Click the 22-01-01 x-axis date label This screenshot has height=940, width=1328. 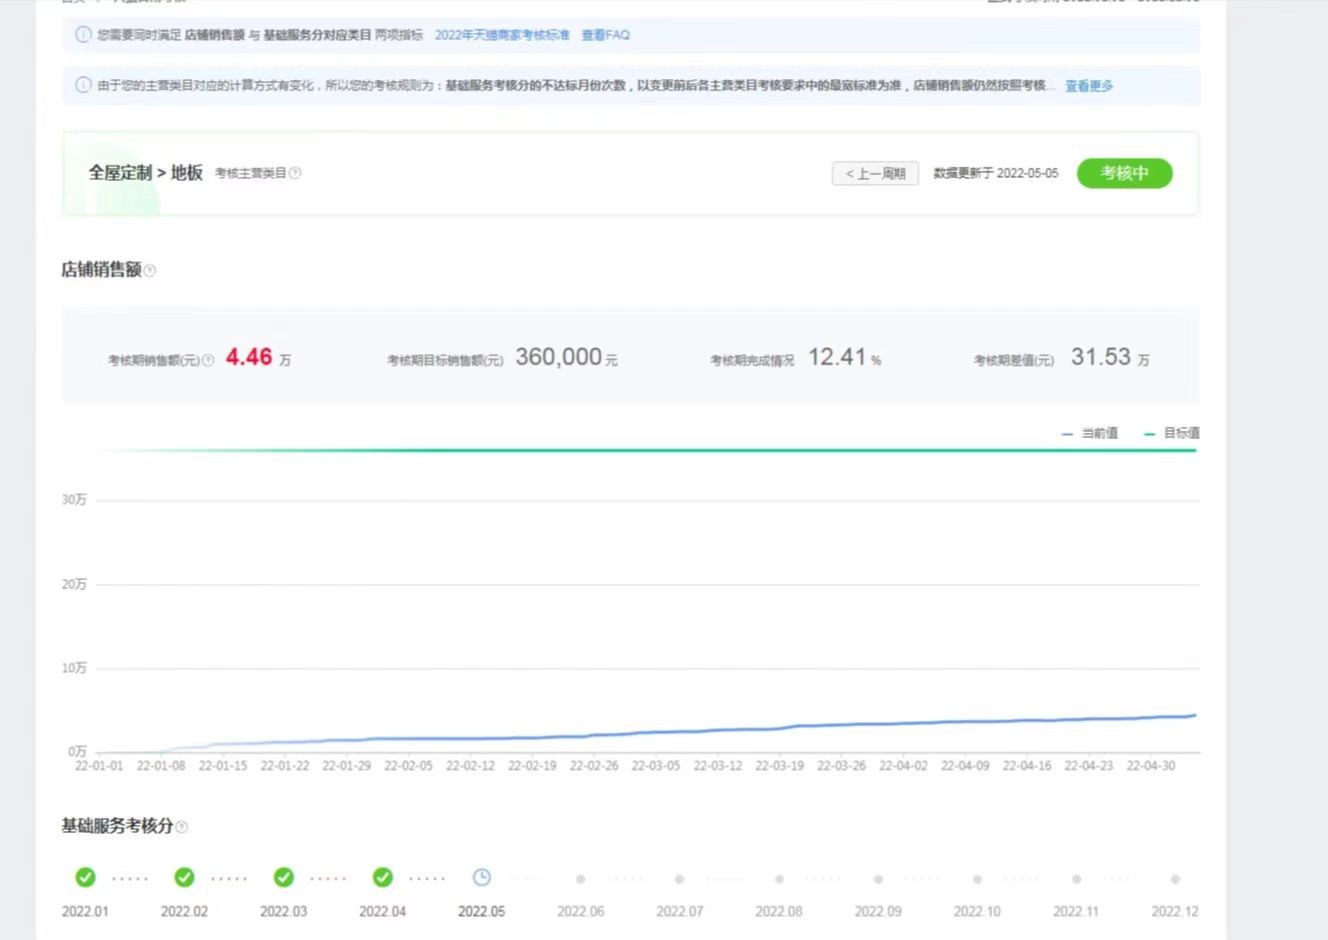[x=99, y=766]
